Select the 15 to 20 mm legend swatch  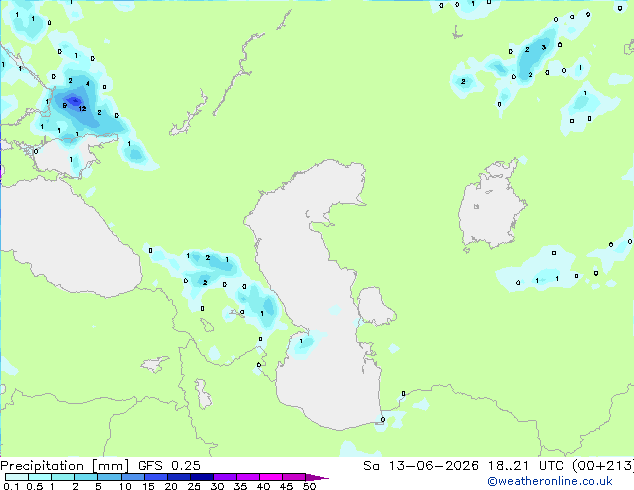click(156, 477)
